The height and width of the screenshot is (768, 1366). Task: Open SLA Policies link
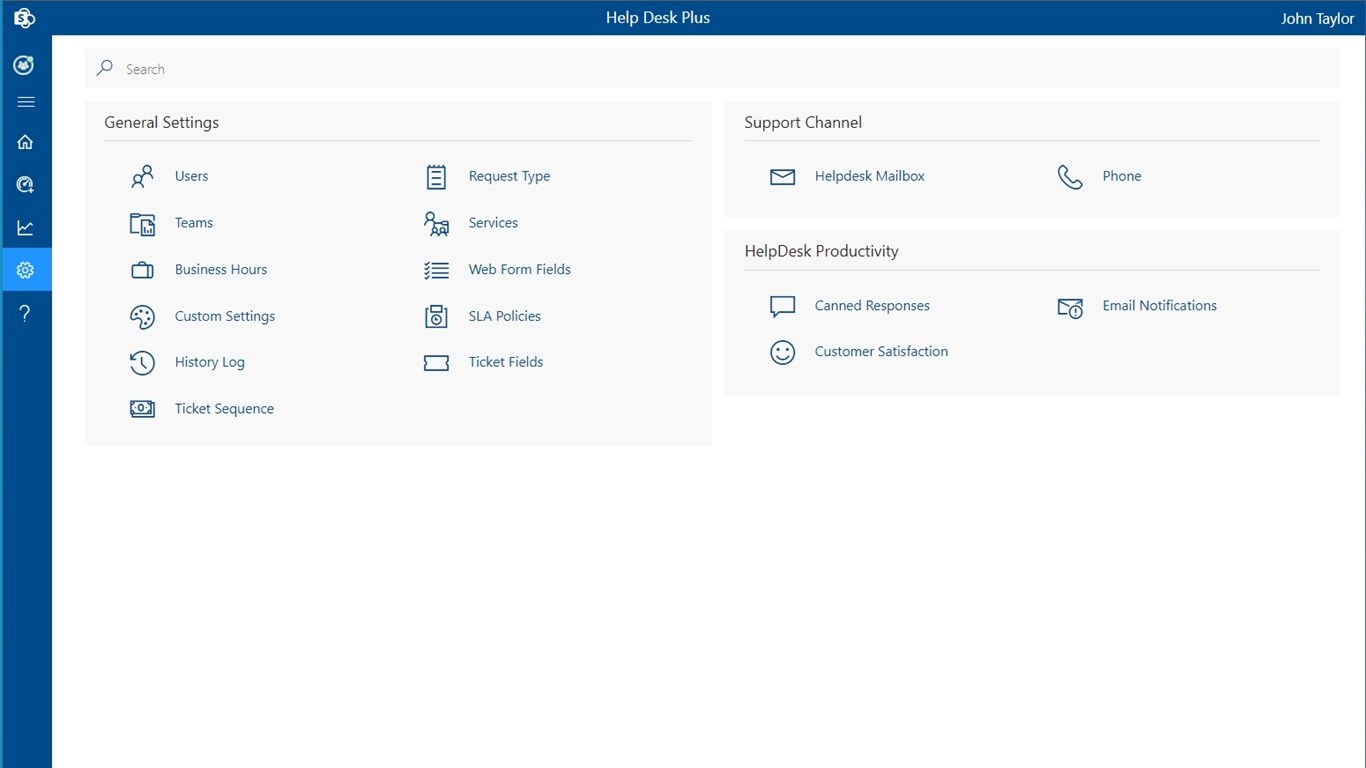click(x=505, y=316)
